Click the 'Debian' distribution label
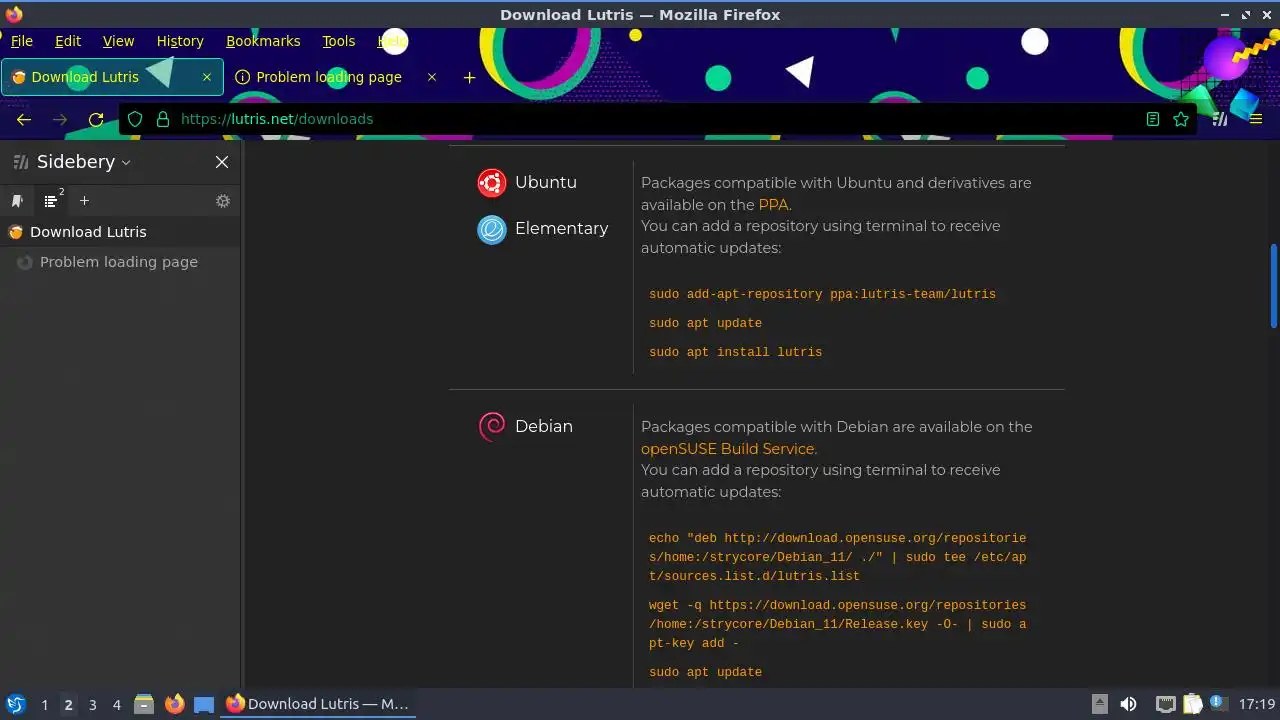This screenshot has height=720, width=1280. tap(544, 426)
